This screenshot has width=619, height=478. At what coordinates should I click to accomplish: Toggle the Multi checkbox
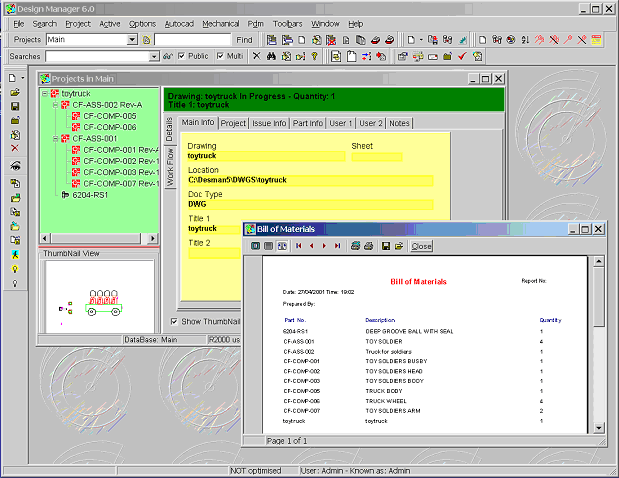pyautogui.click(x=220, y=56)
